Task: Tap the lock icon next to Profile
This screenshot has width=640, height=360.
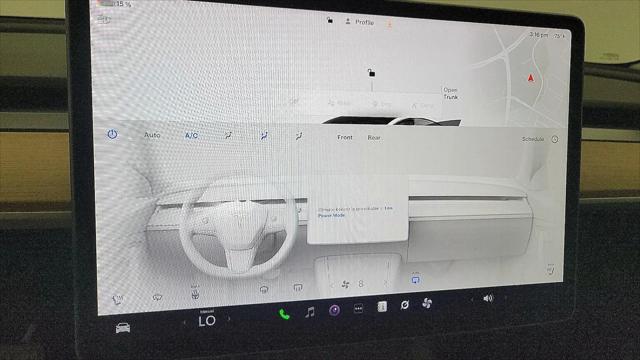Action: (x=330, y=20)
